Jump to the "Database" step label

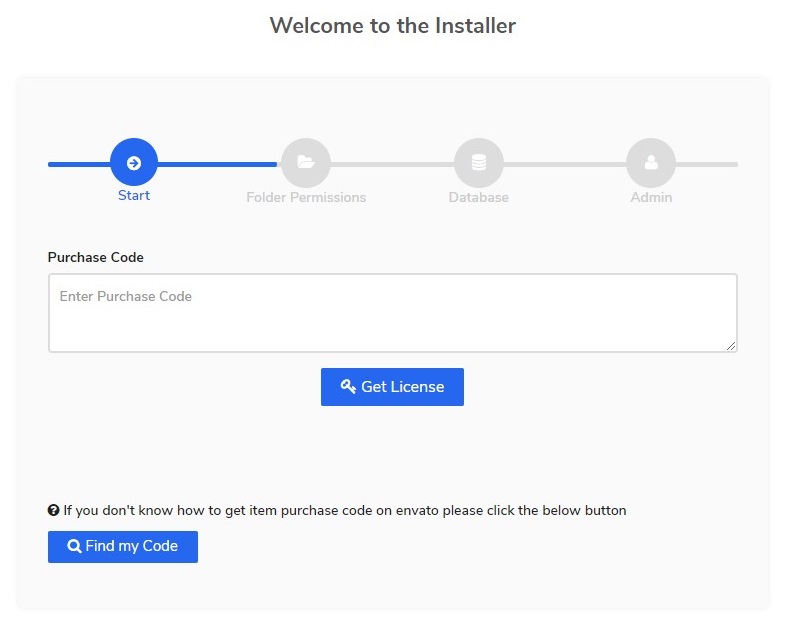point(478,198)
